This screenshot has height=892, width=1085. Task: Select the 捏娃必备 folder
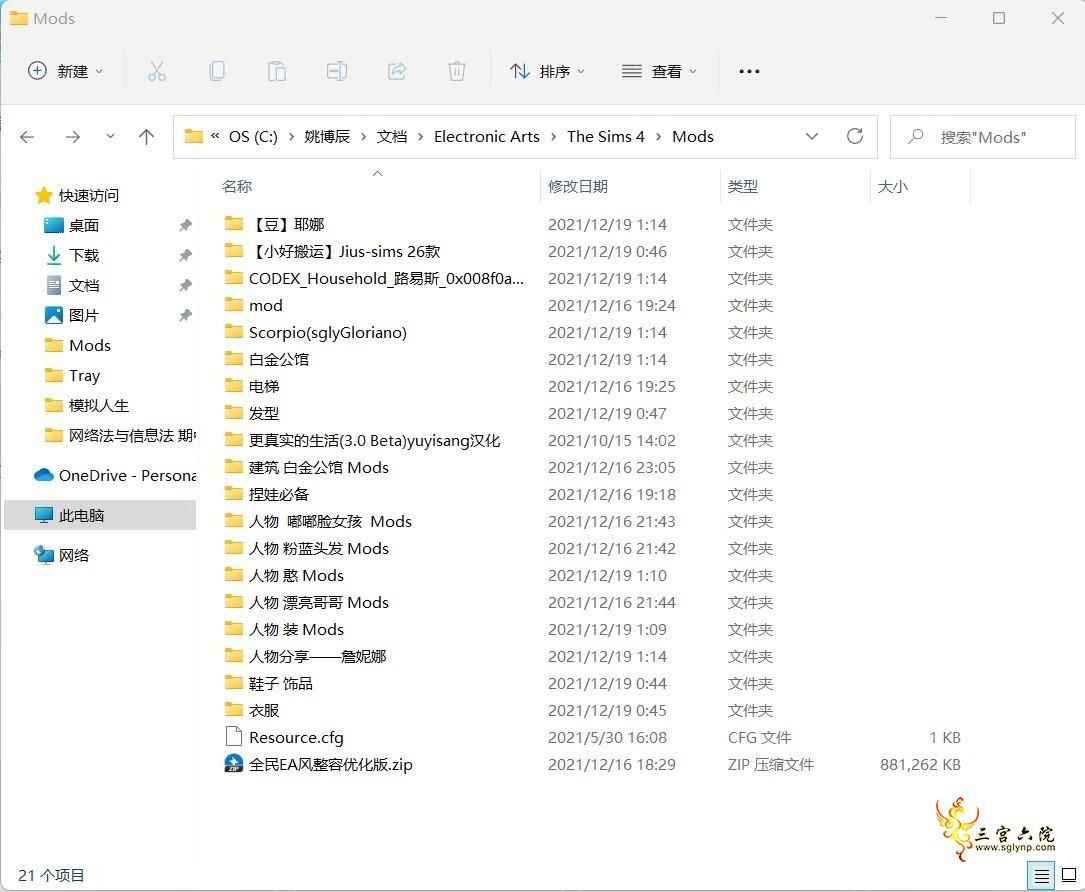(x=266, y=494)
